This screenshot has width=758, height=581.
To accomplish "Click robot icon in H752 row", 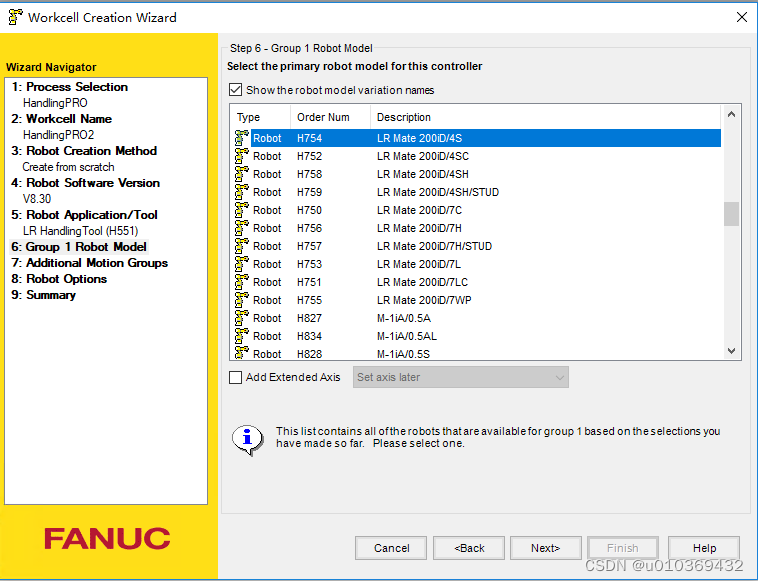I will click(242, 156).
